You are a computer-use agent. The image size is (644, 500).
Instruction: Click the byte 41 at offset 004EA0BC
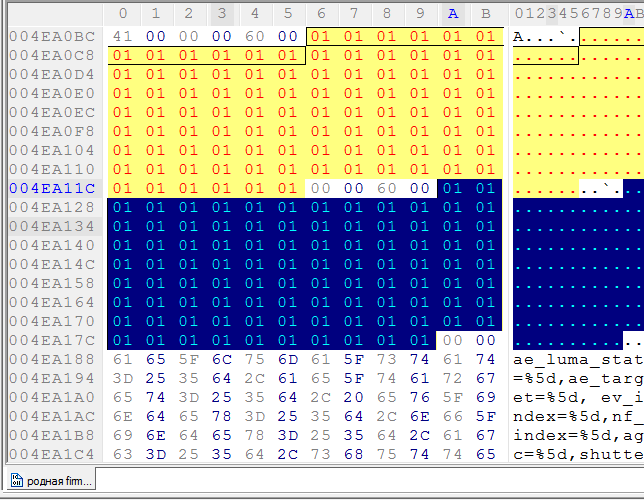[123, 36]
